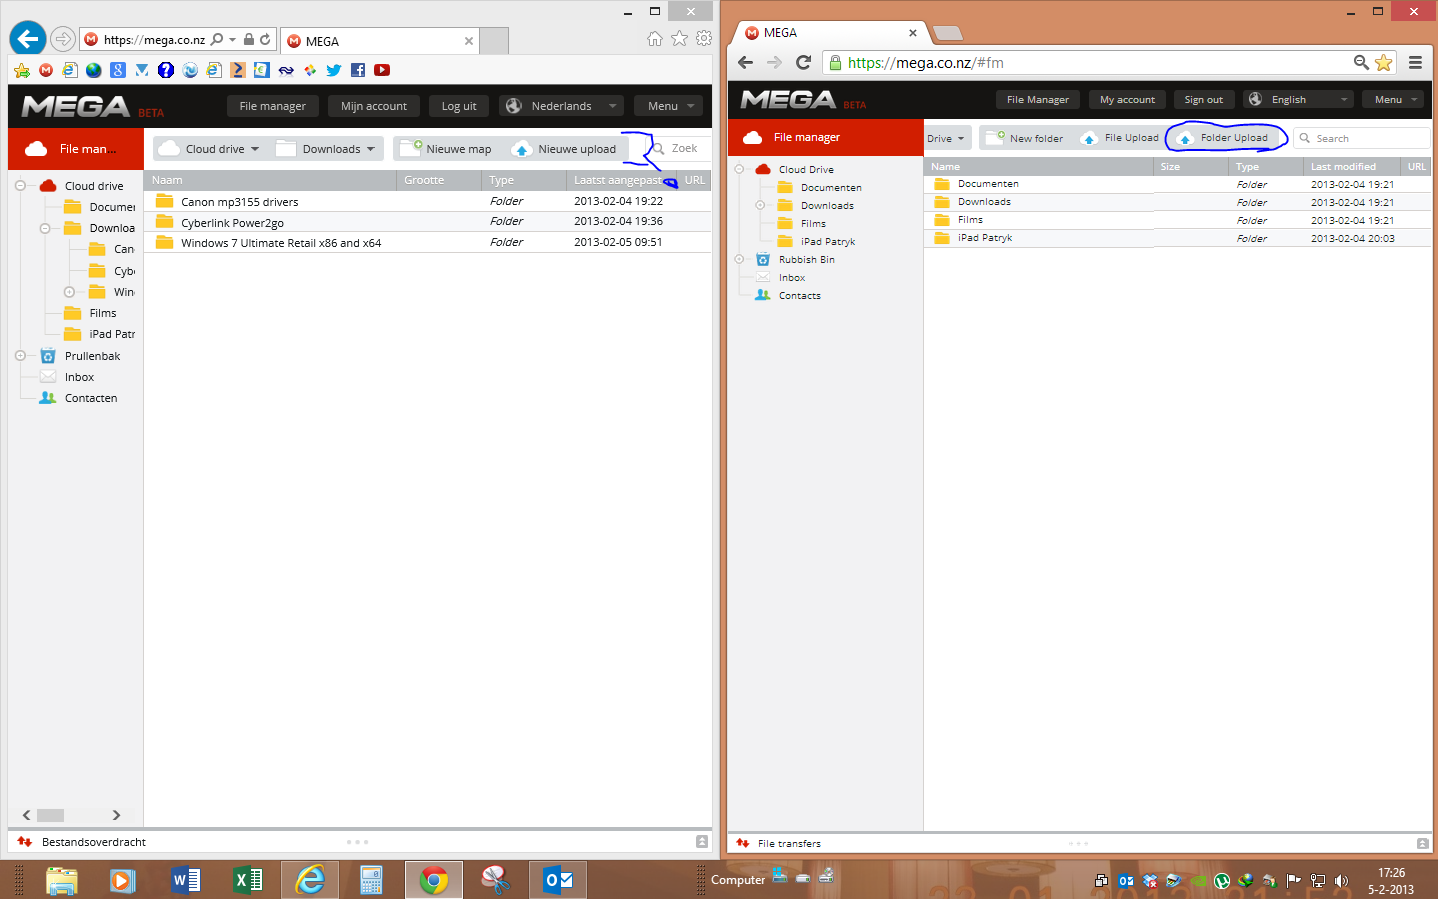1438x899 pixels.
Task: Open the Snipping Tool from the taskbar
Action: (496, 880)
